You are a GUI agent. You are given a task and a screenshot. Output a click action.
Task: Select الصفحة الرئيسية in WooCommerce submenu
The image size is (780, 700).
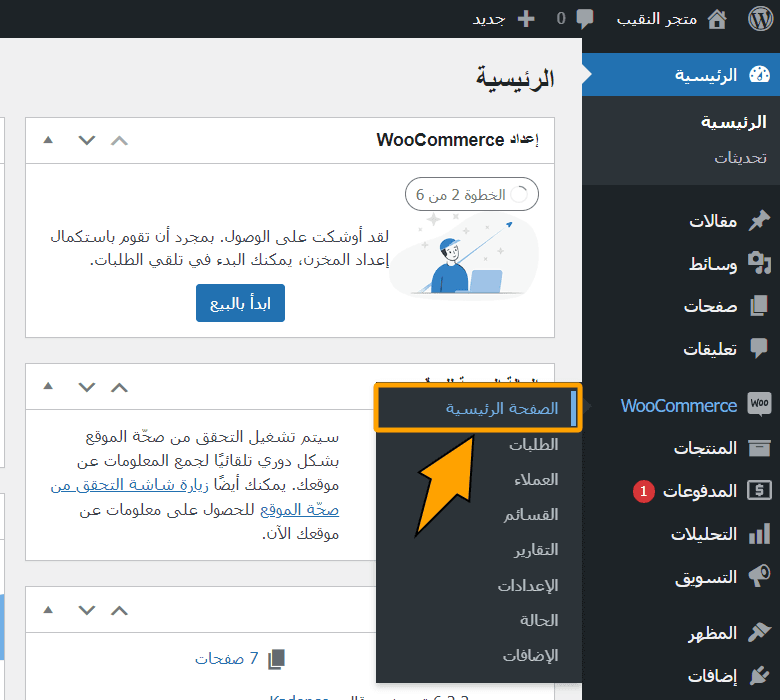[502, 409]
